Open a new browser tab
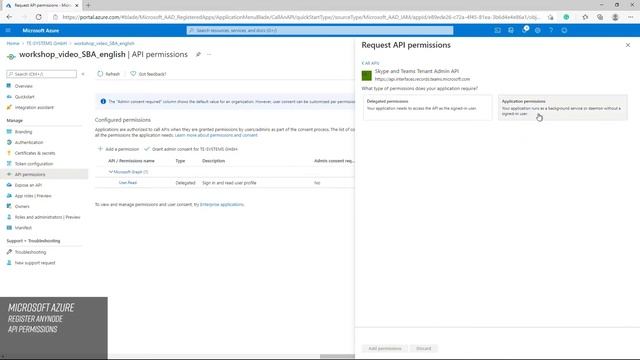640x360 pixels. click(88, 5)
